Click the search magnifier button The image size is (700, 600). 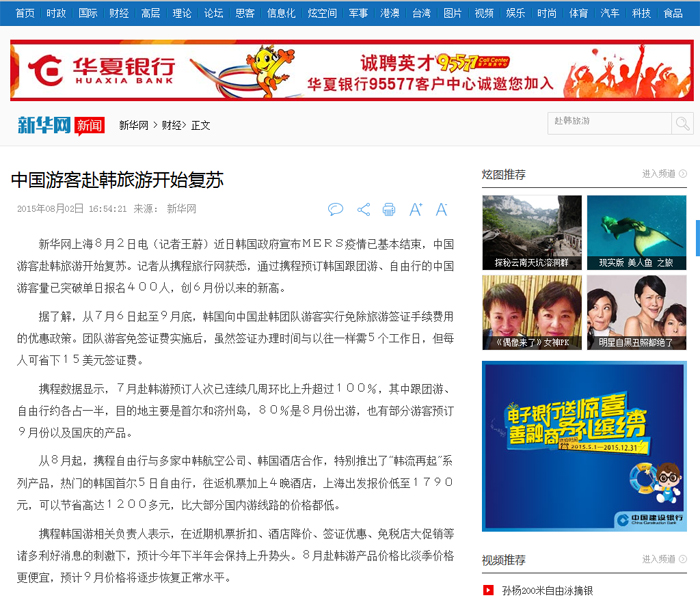coord(682,123)
